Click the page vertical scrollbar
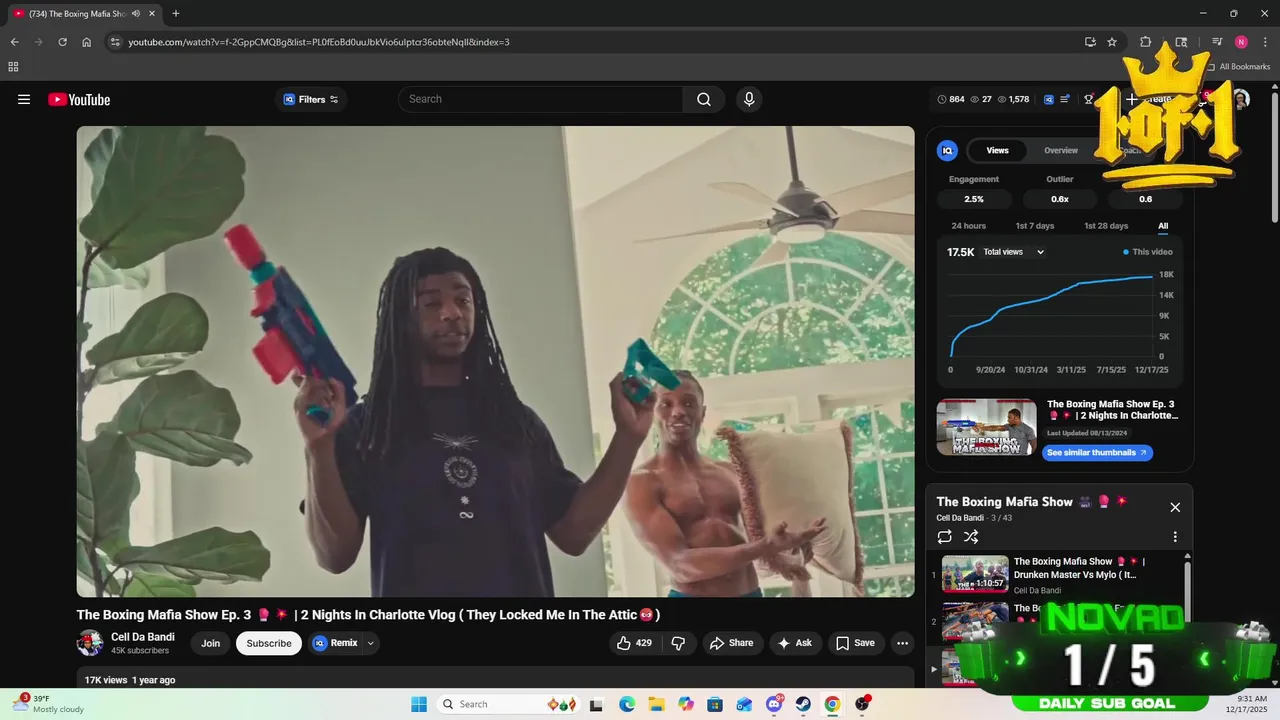The width and height of the screenshot is (1280, 720). (1274, 160)
